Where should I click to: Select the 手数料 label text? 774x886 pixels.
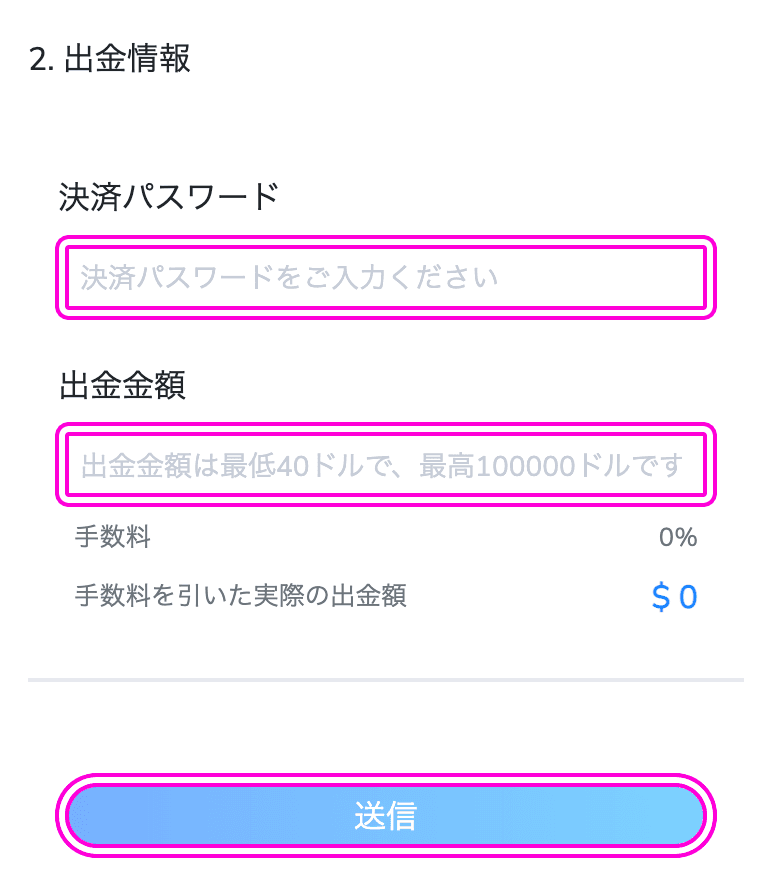point(112,536)
